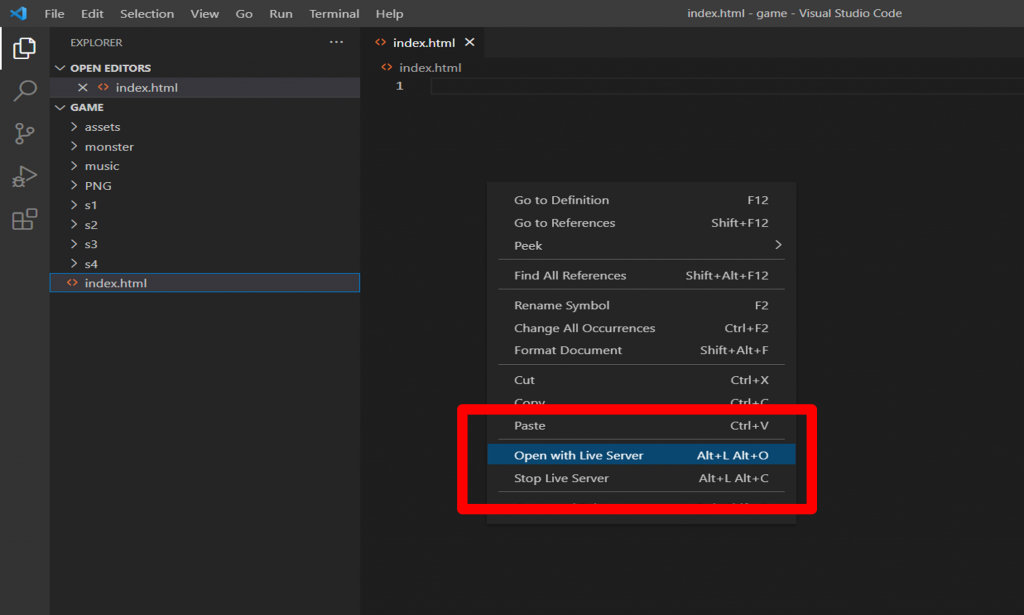Click the EXPLORER panel title
This screenshot has height=615, width=1024.
click(96, 42)
